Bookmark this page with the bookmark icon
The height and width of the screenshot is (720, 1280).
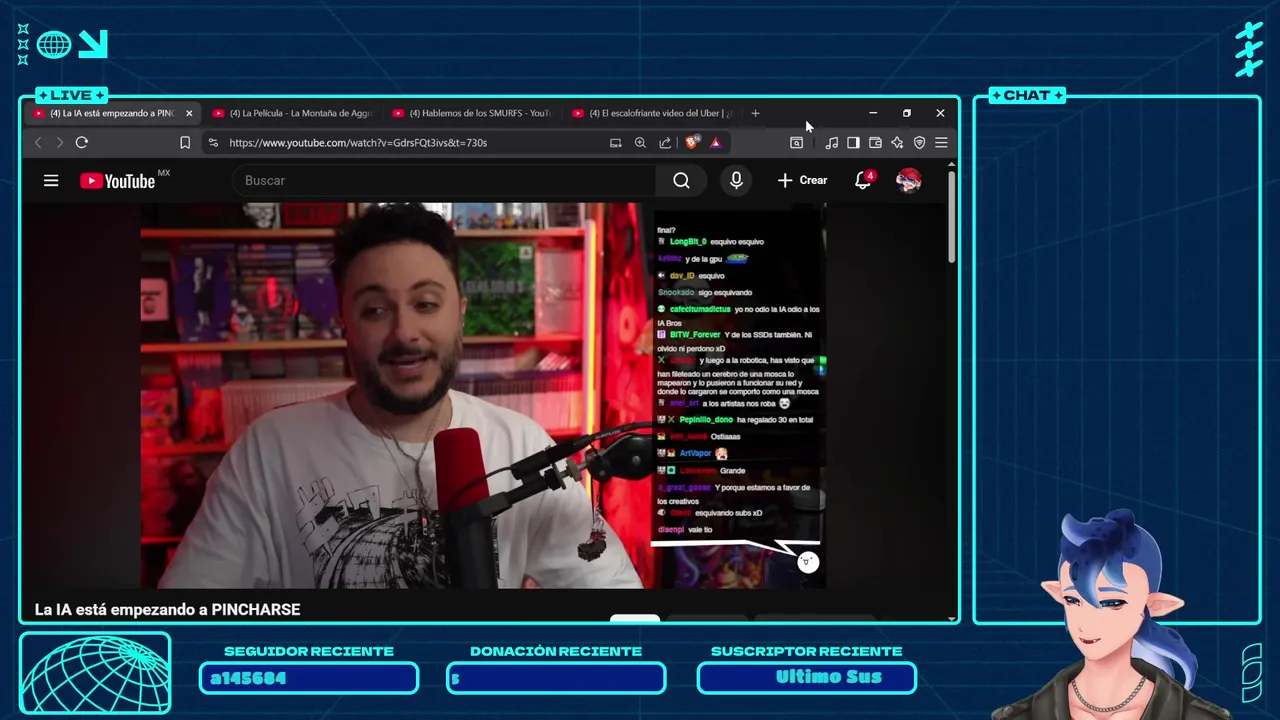[x=185, y=143]
